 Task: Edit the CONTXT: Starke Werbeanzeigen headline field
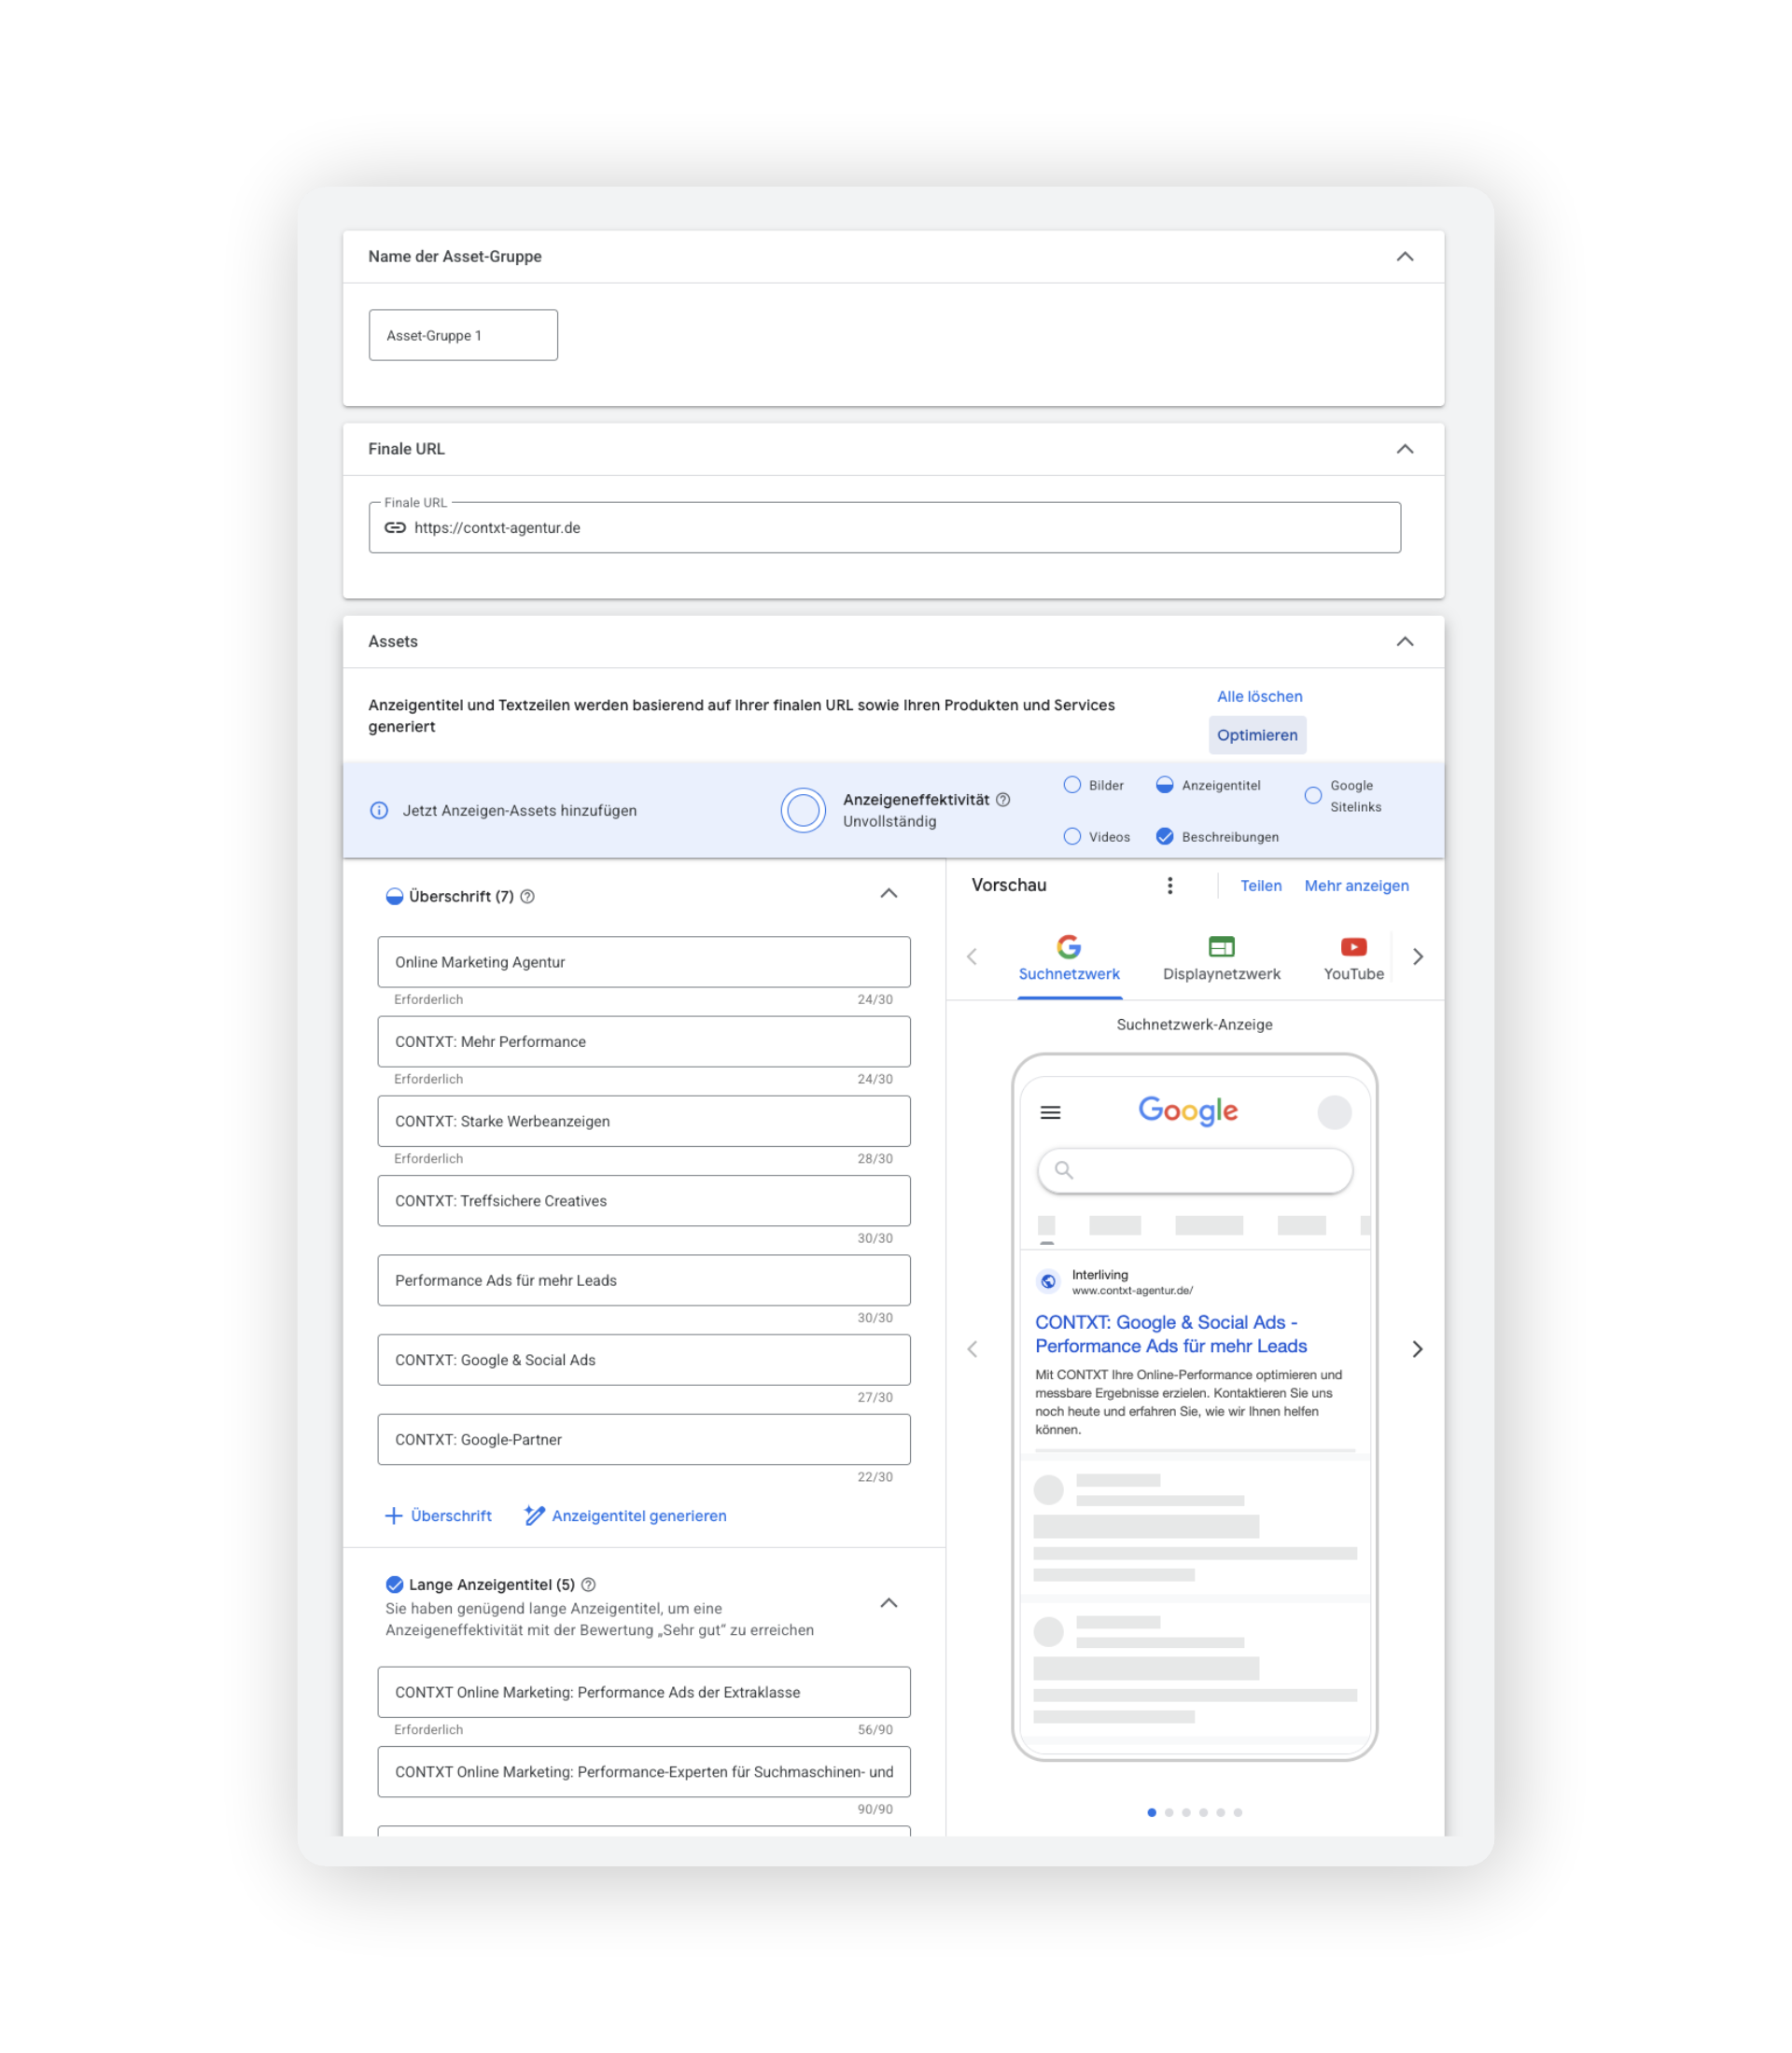644,1122
